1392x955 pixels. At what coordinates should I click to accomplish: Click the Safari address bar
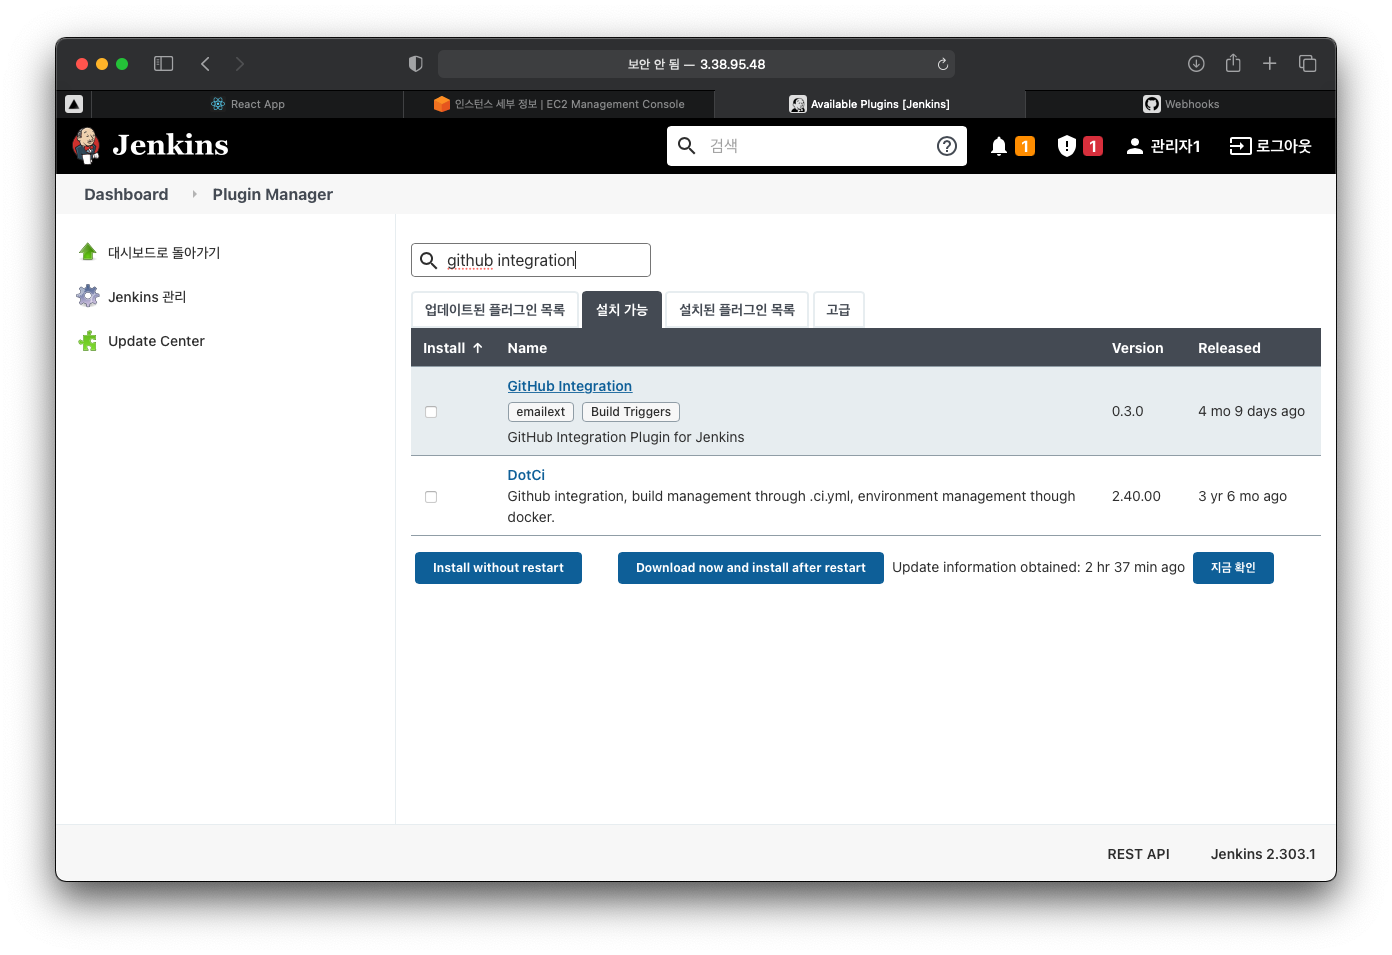click(696, 64)
